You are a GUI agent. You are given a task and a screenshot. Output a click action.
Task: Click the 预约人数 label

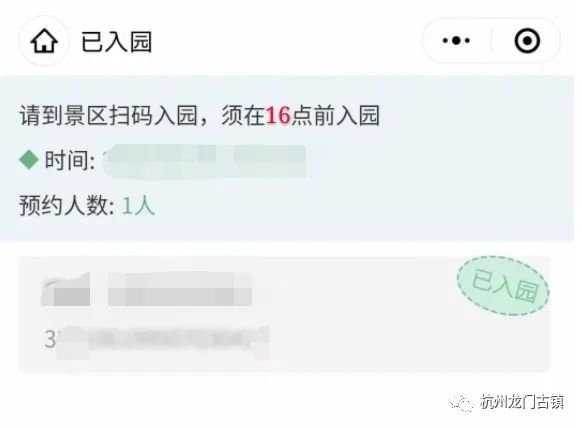click(x=67, y=205)
